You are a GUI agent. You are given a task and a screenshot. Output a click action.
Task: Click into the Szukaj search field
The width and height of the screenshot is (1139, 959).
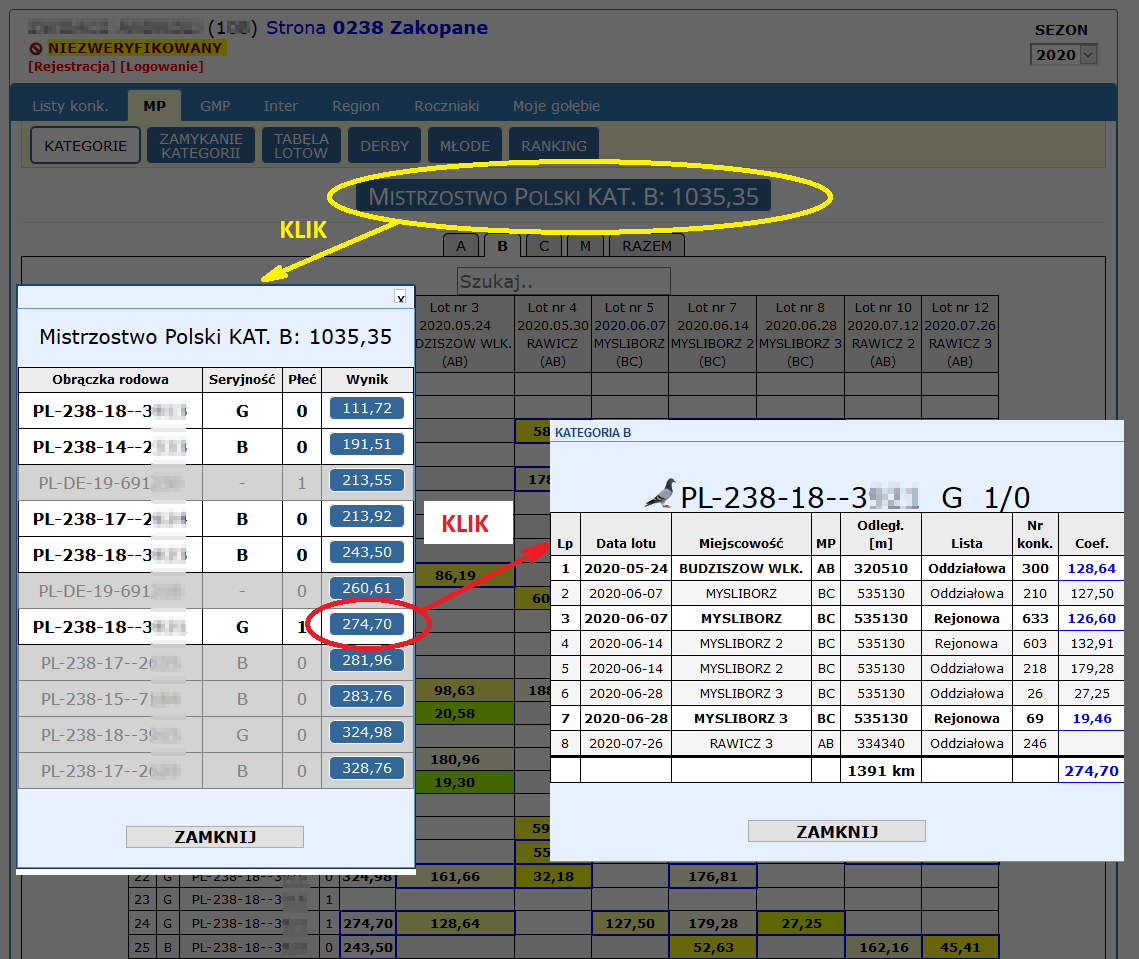click(x=563, y=282)
